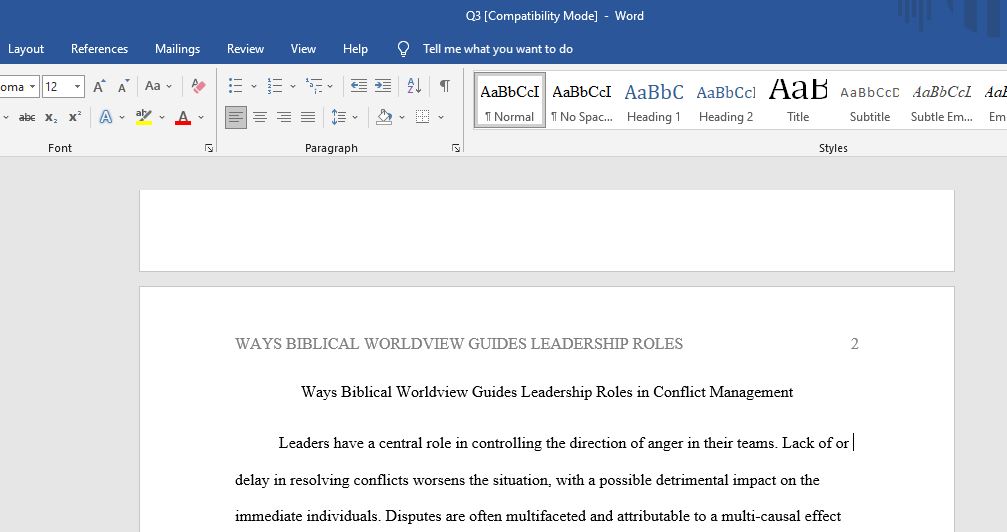Image resolution: width=1007 pixels, height=532 pixels.
Task: Open font color dropdown arrow
Action: 201,117
